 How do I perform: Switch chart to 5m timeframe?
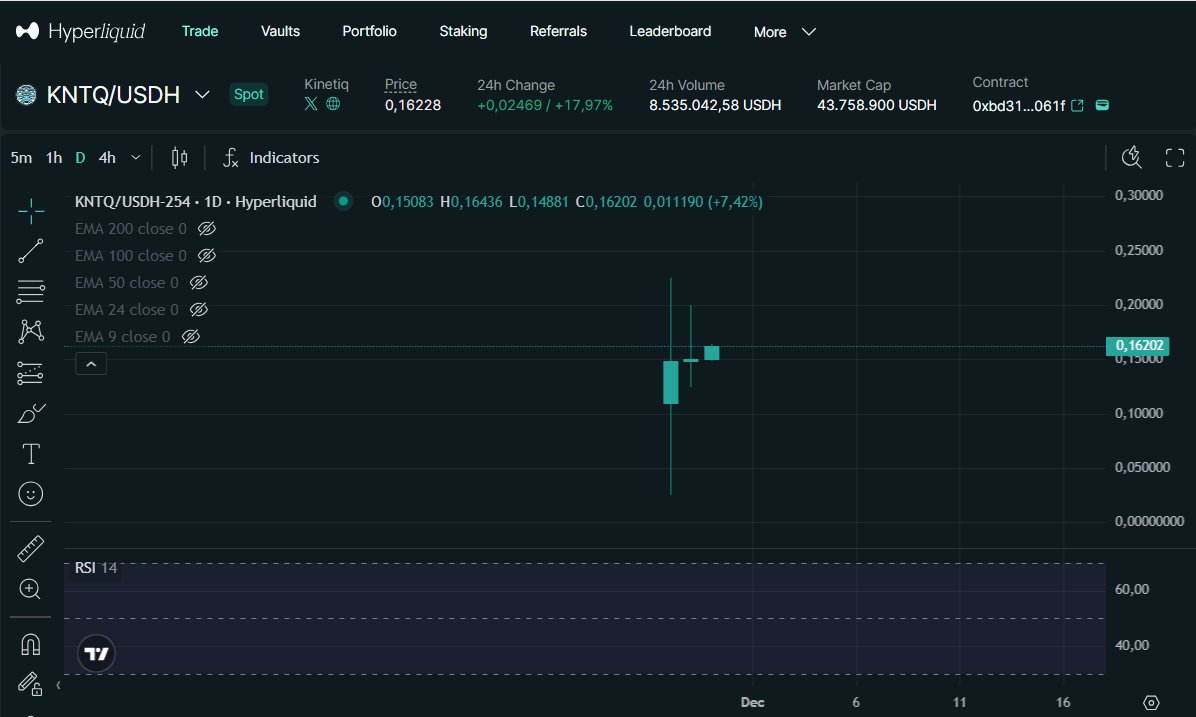21,158
